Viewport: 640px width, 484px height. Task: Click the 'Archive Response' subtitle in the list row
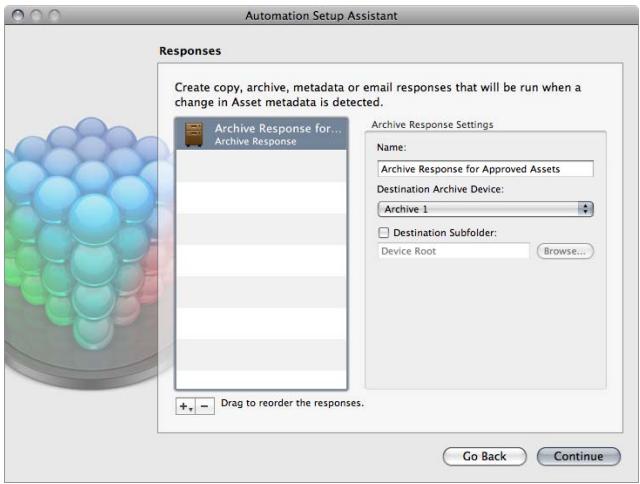(256, 141)
